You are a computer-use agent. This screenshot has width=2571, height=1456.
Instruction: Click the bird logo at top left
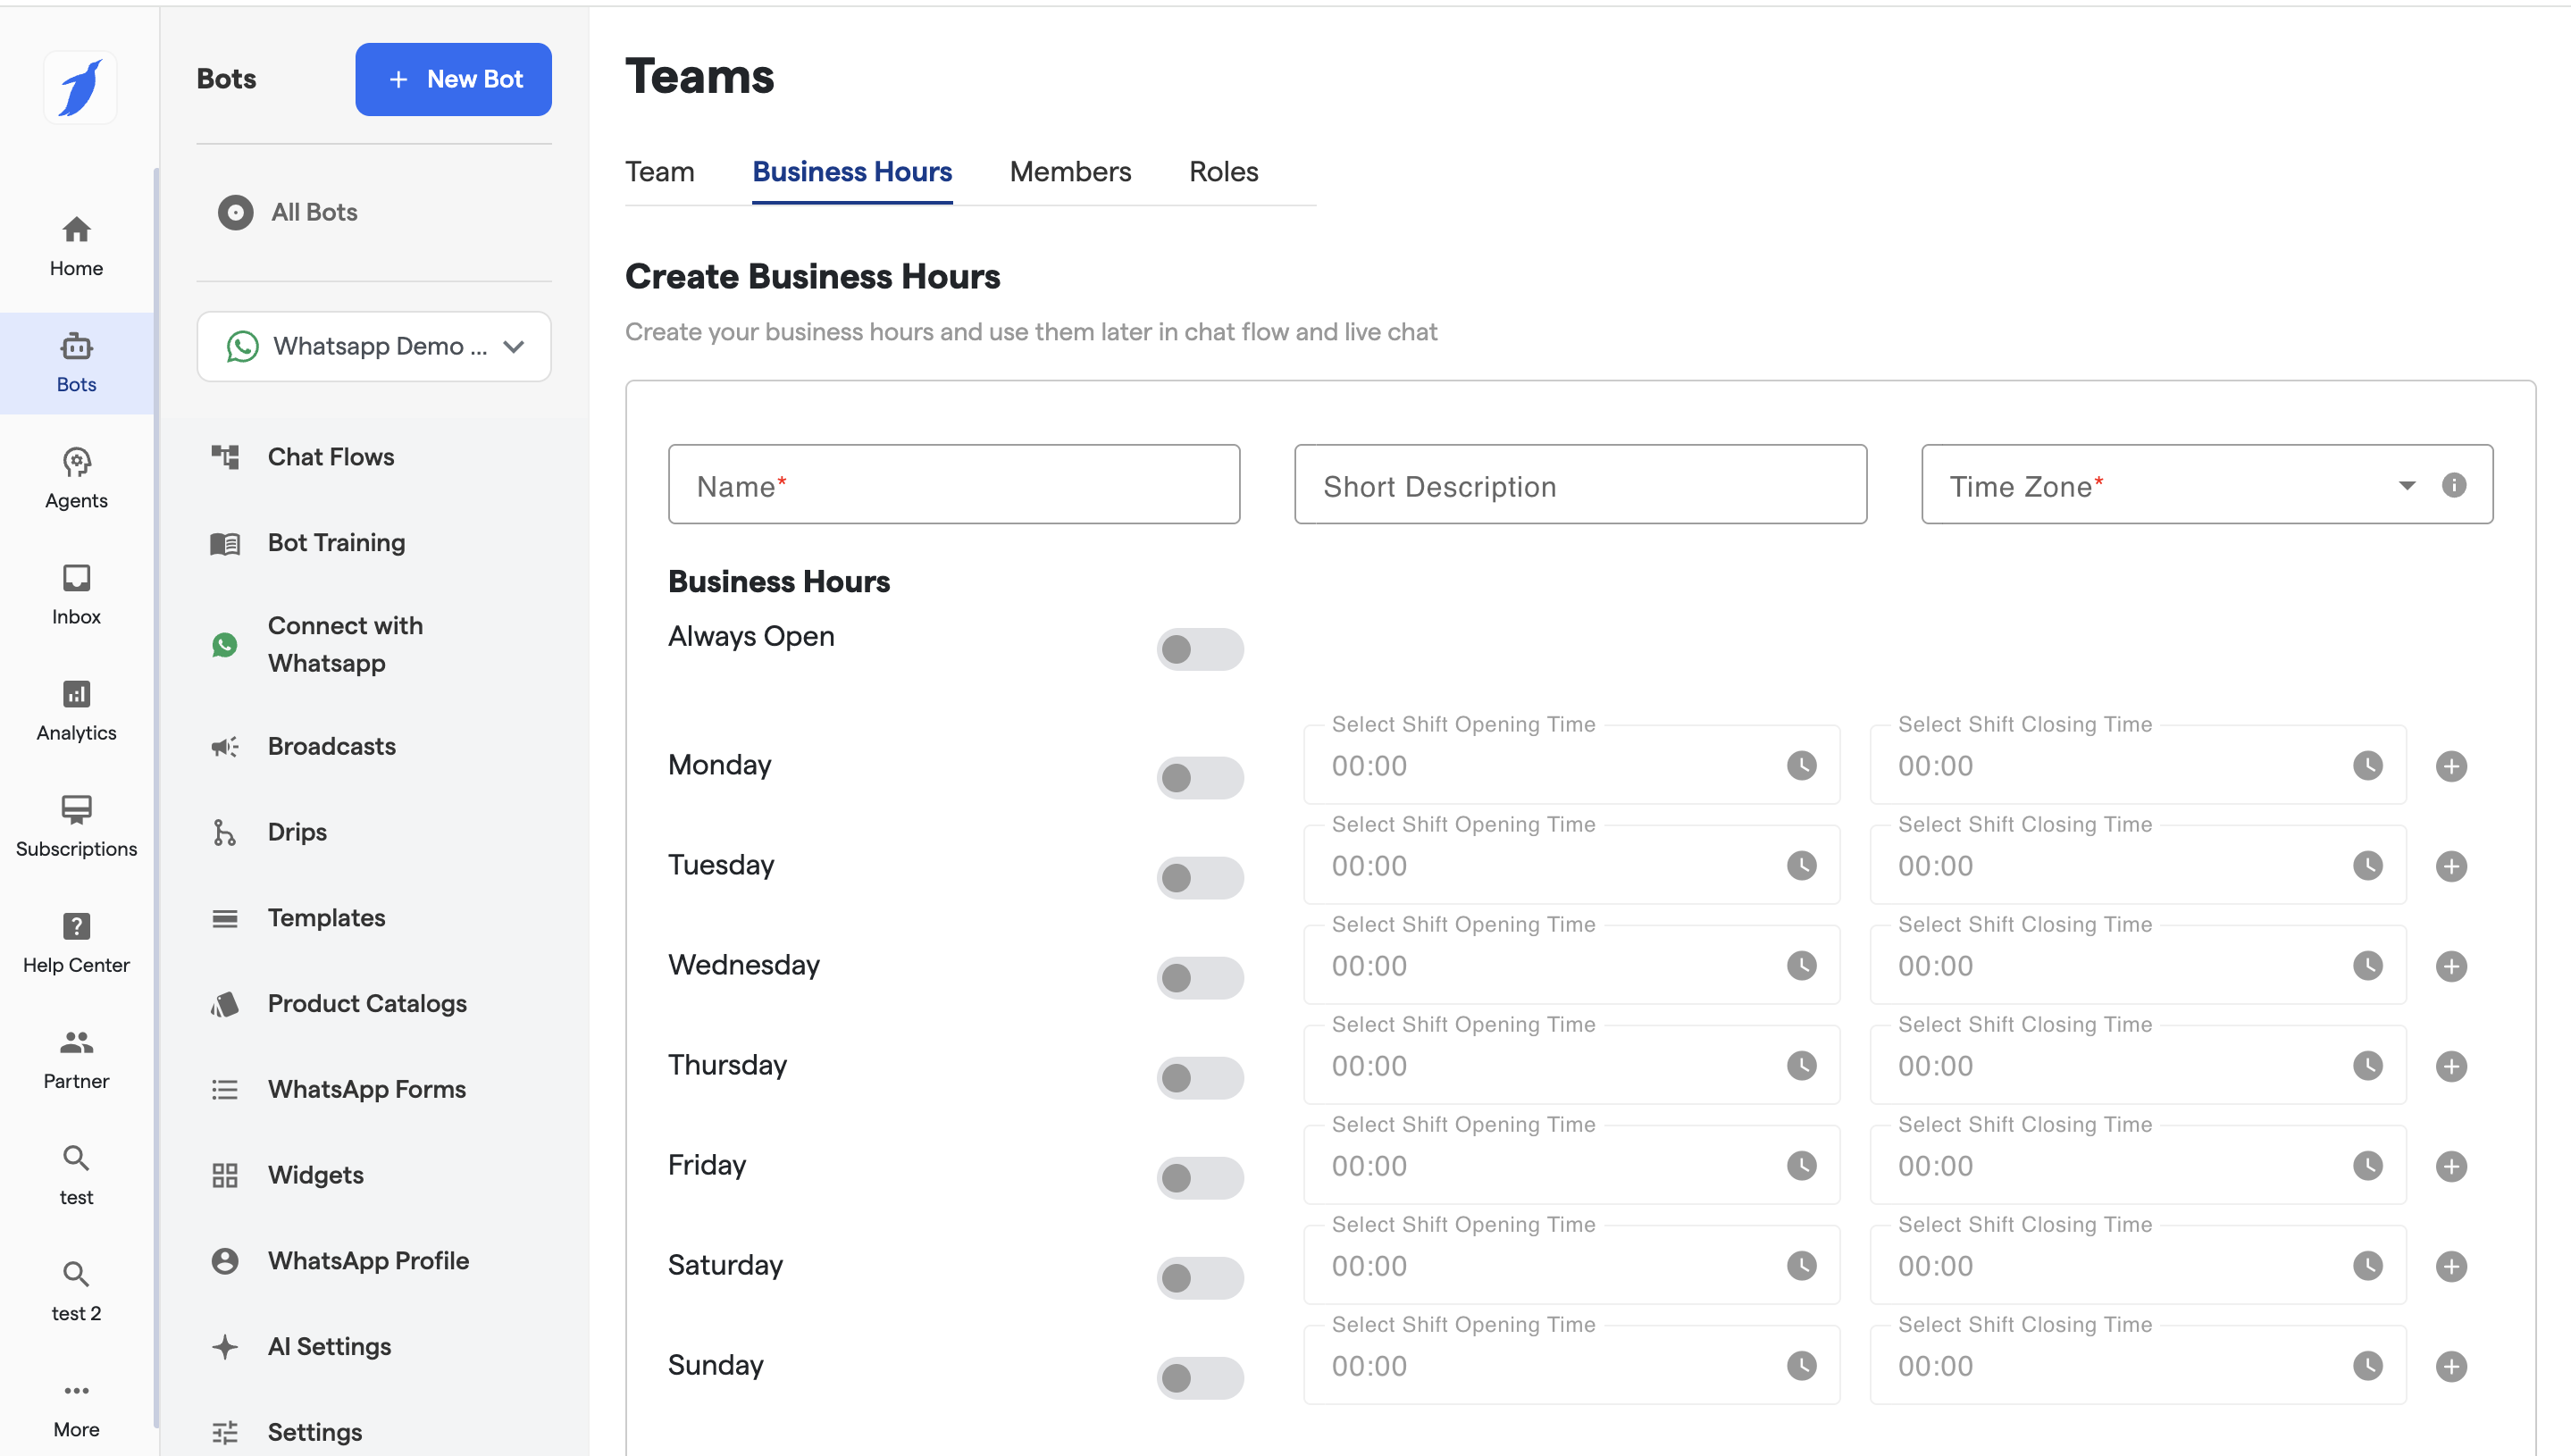[80, 88]
